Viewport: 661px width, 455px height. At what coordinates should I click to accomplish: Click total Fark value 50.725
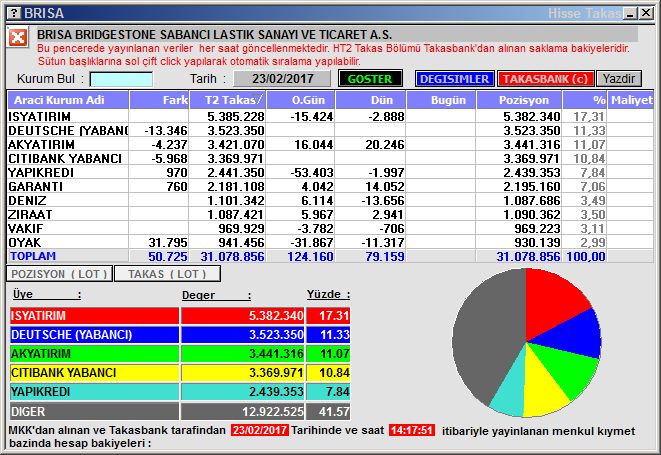pos(167,256)
